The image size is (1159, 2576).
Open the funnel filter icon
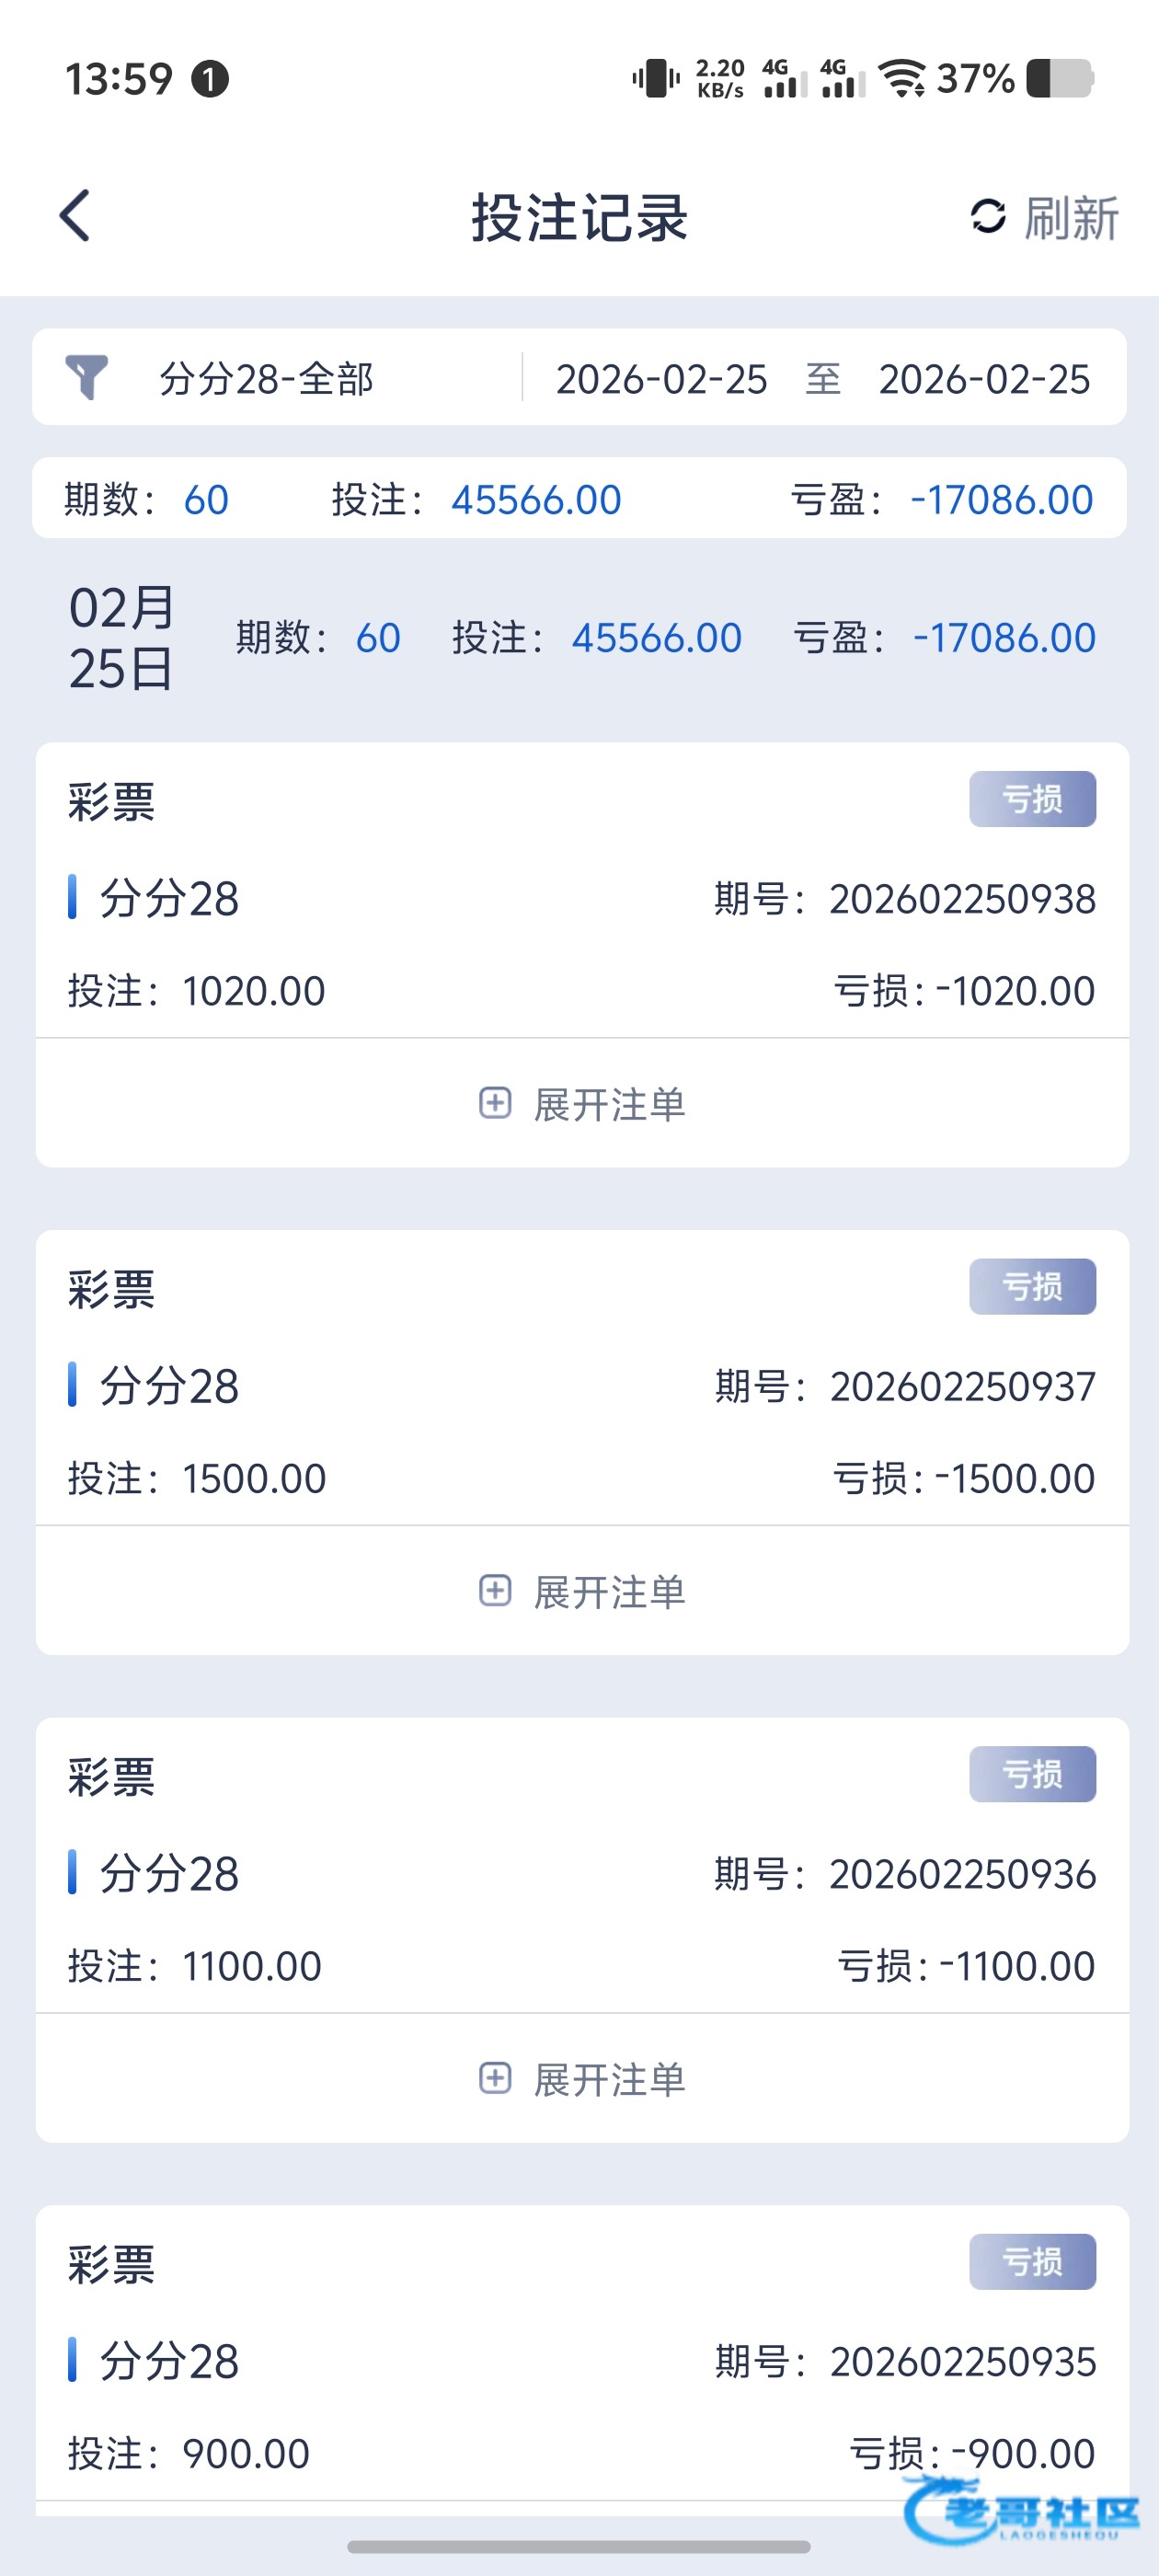coord(87,378)
